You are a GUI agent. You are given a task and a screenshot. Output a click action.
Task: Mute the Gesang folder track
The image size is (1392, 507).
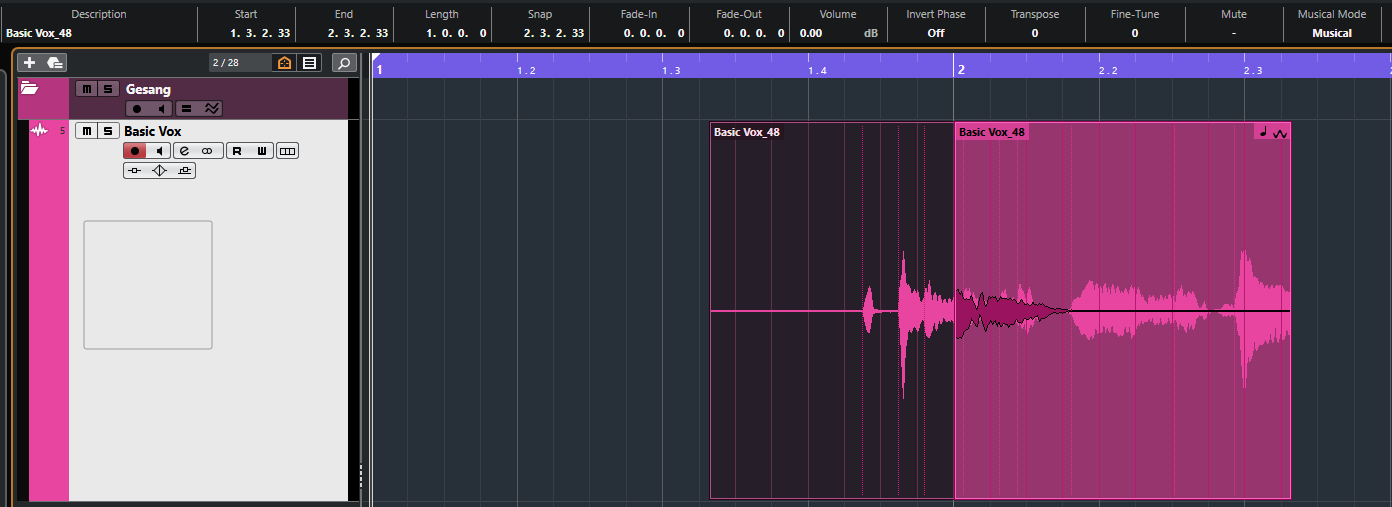pyautogui.click(x=86, y=89)
